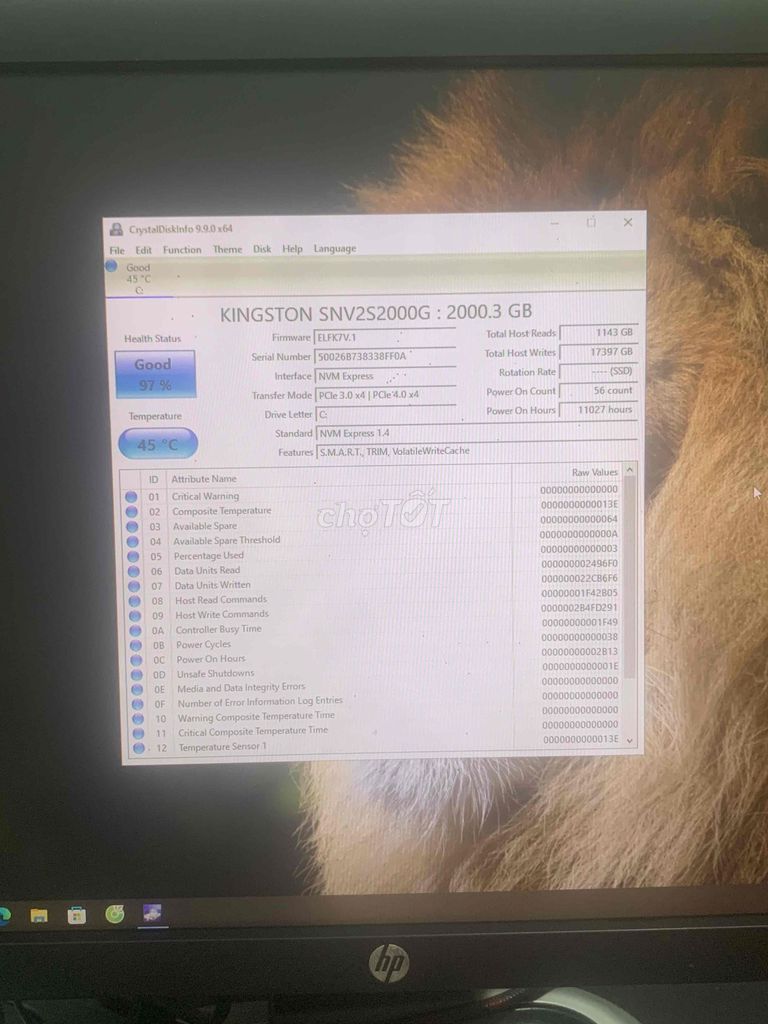Open the Edit menu
The image size is (768, 1024).
pyautogui.click(x=144, y=250)
